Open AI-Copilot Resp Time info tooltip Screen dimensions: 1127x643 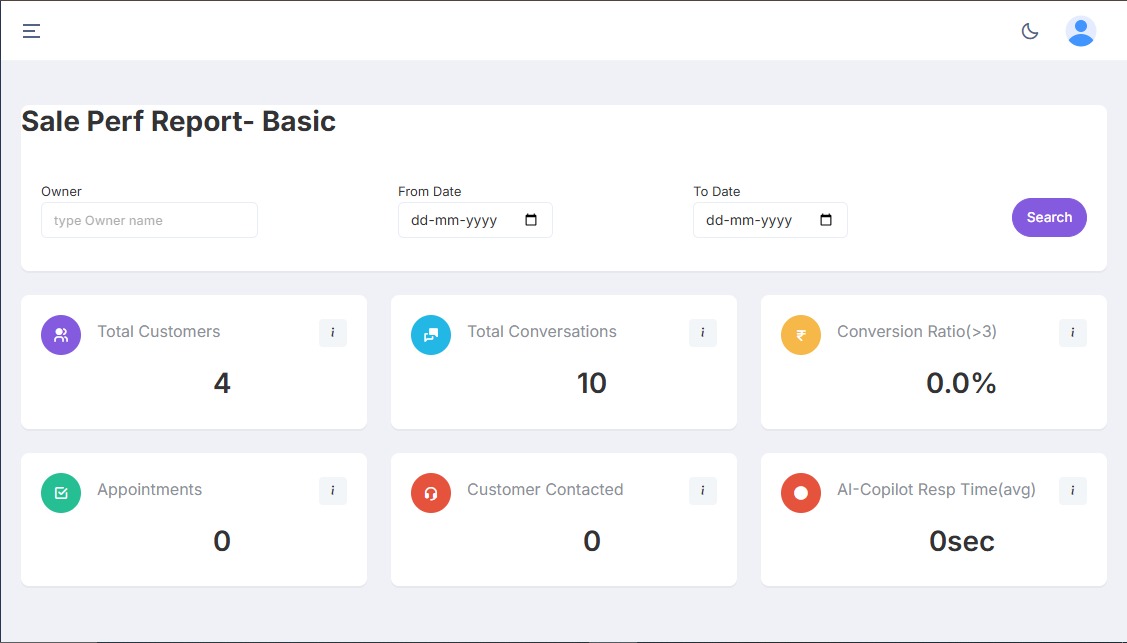click(1072, 491)
